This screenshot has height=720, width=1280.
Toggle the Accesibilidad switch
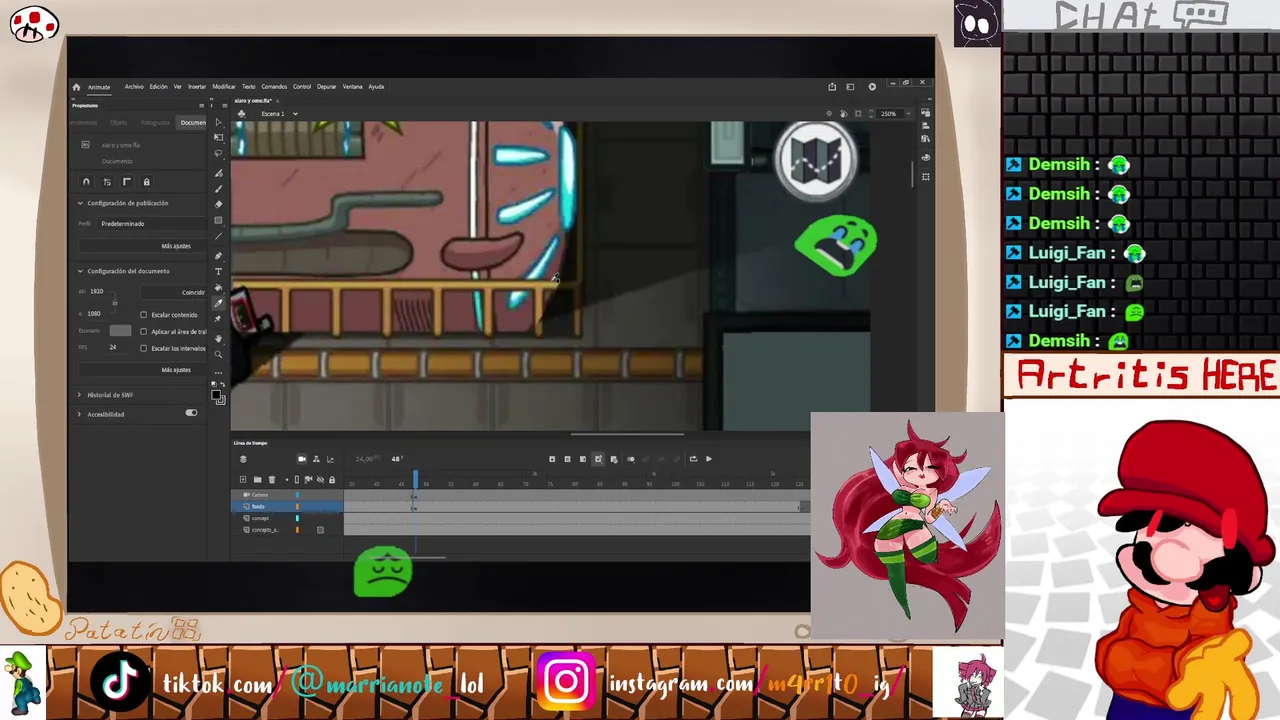click(x=191, y=413)
